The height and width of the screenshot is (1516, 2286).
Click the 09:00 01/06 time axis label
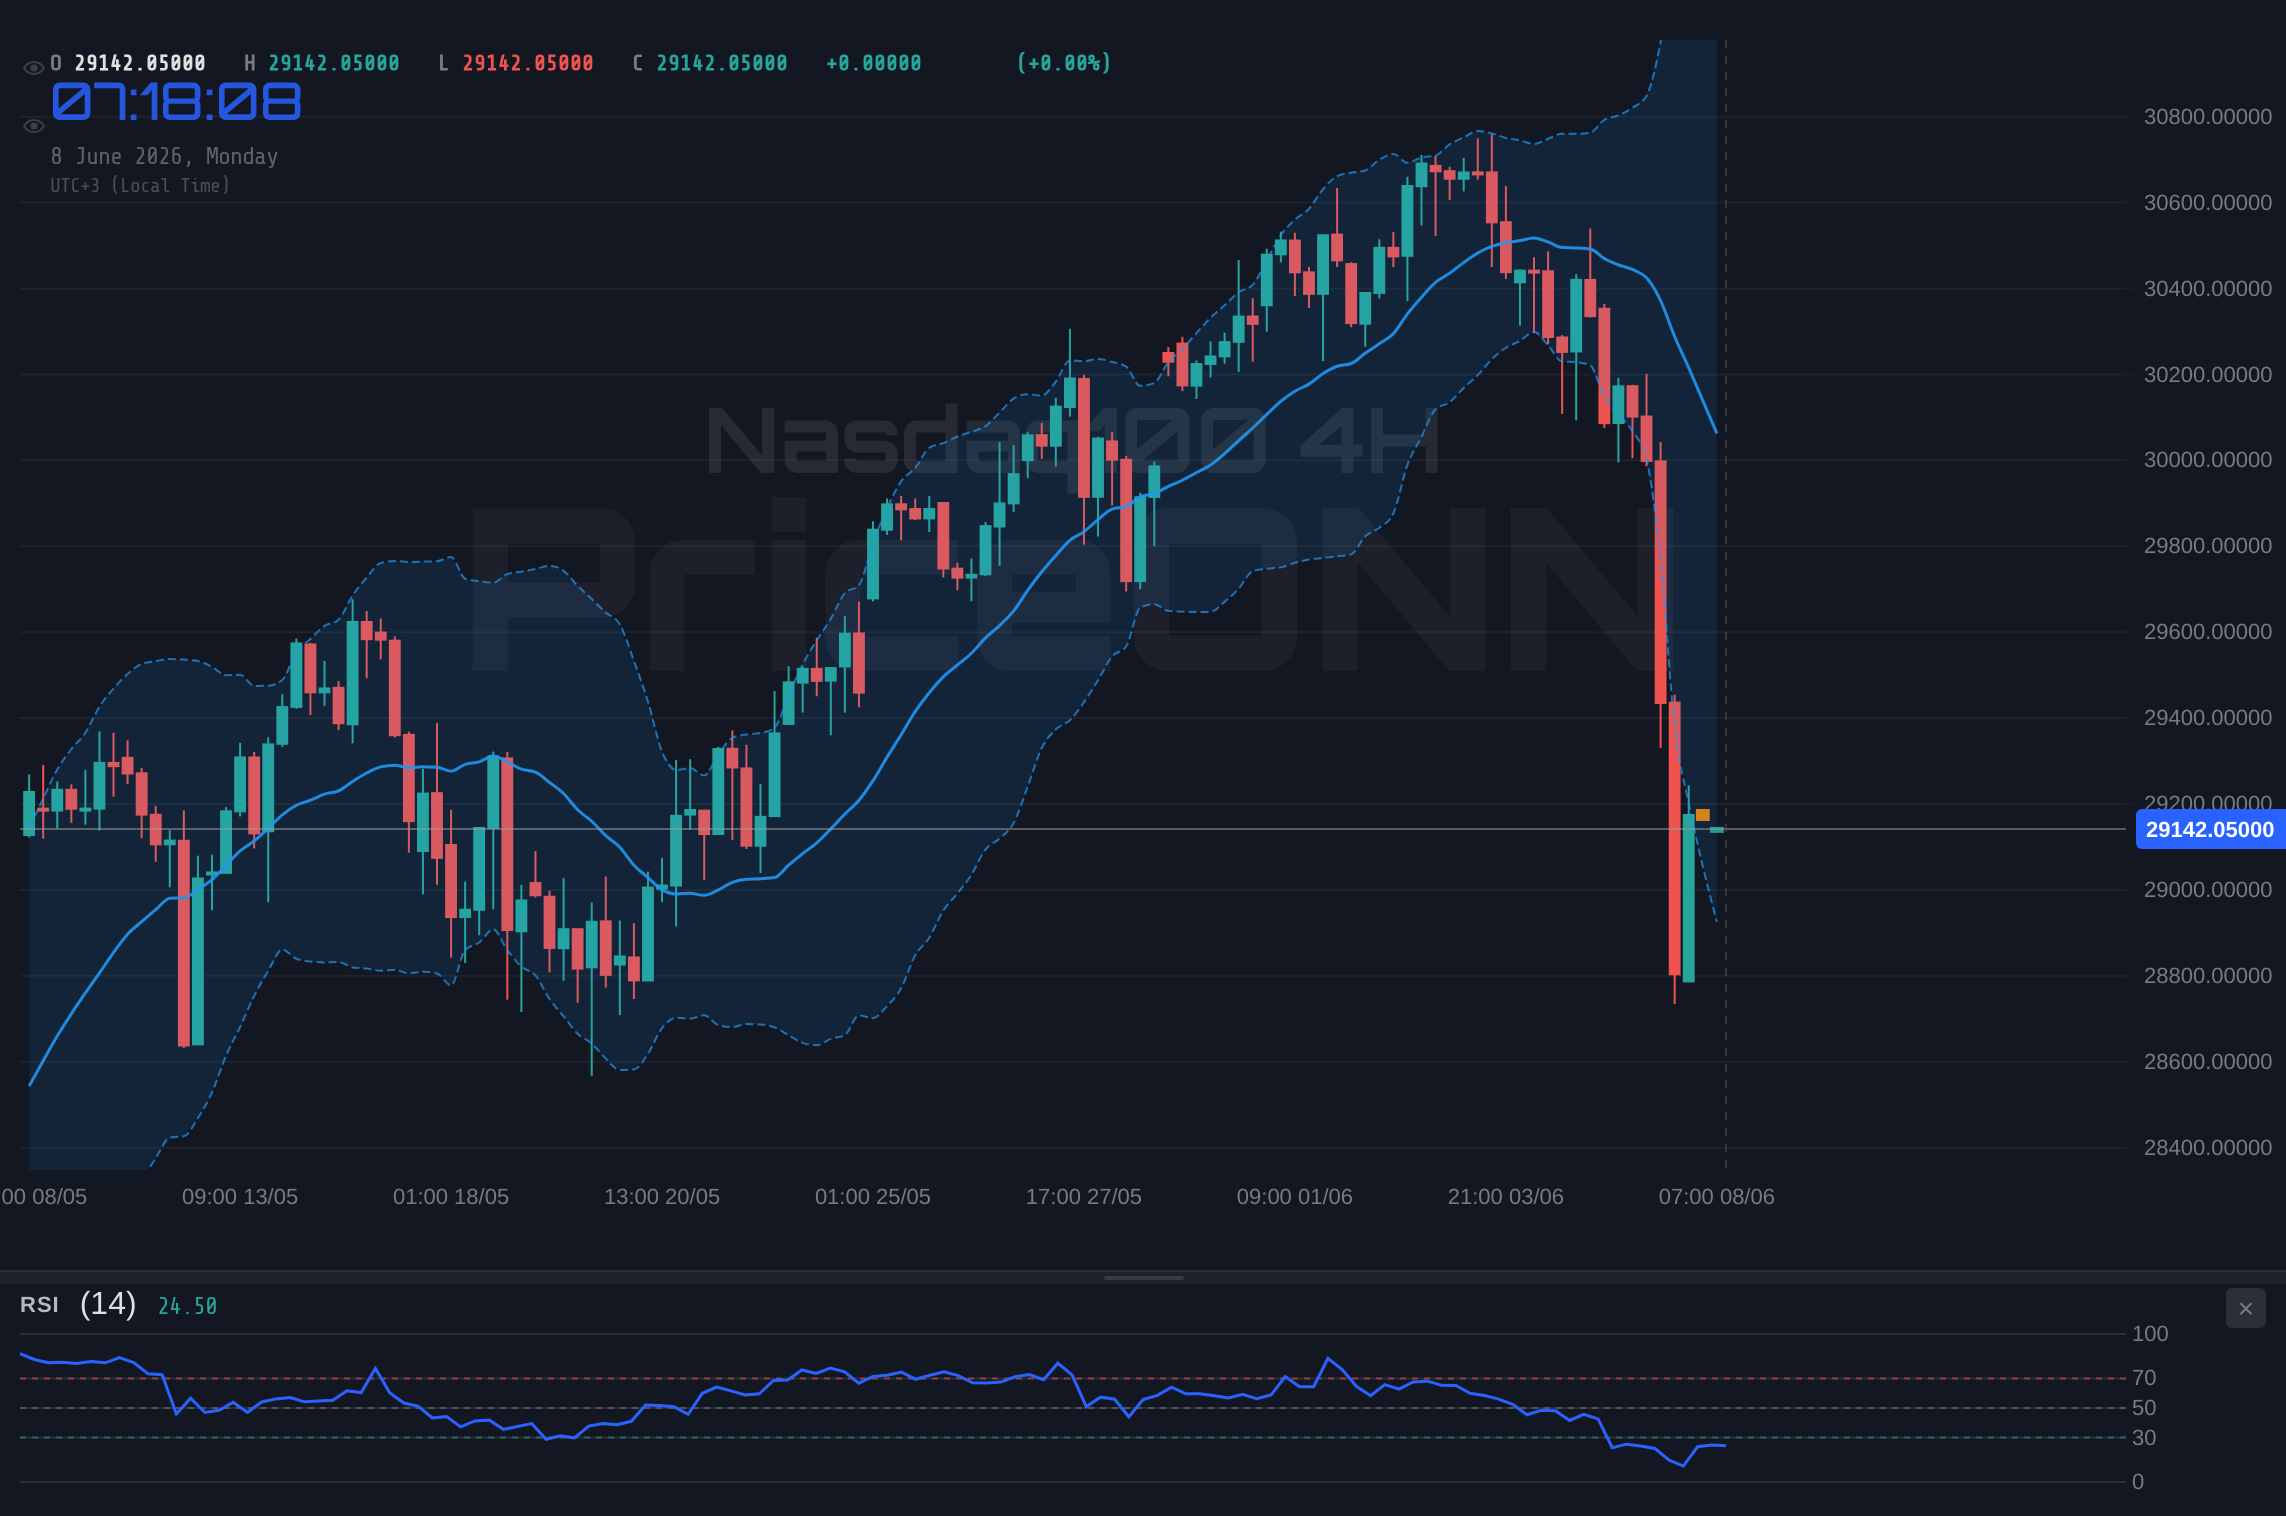pos(1295,1197)
